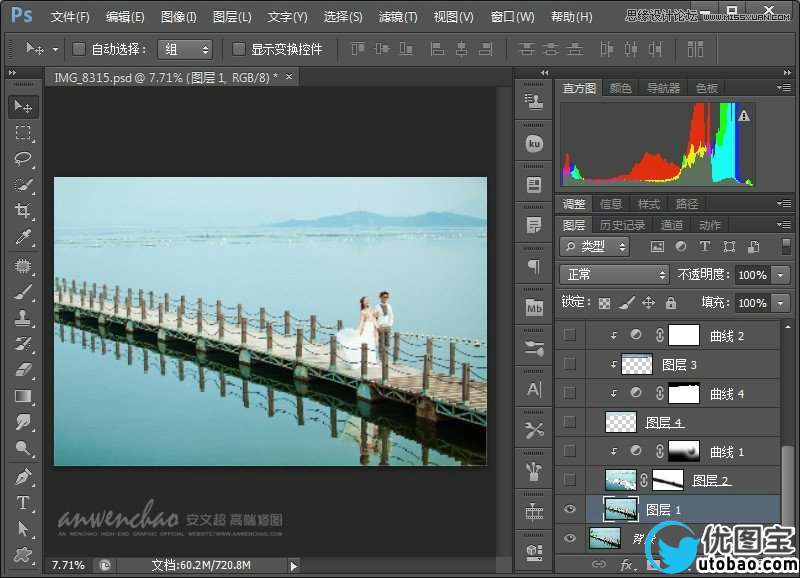
Task: Activate the Brush tool
Action: point(23,292)
